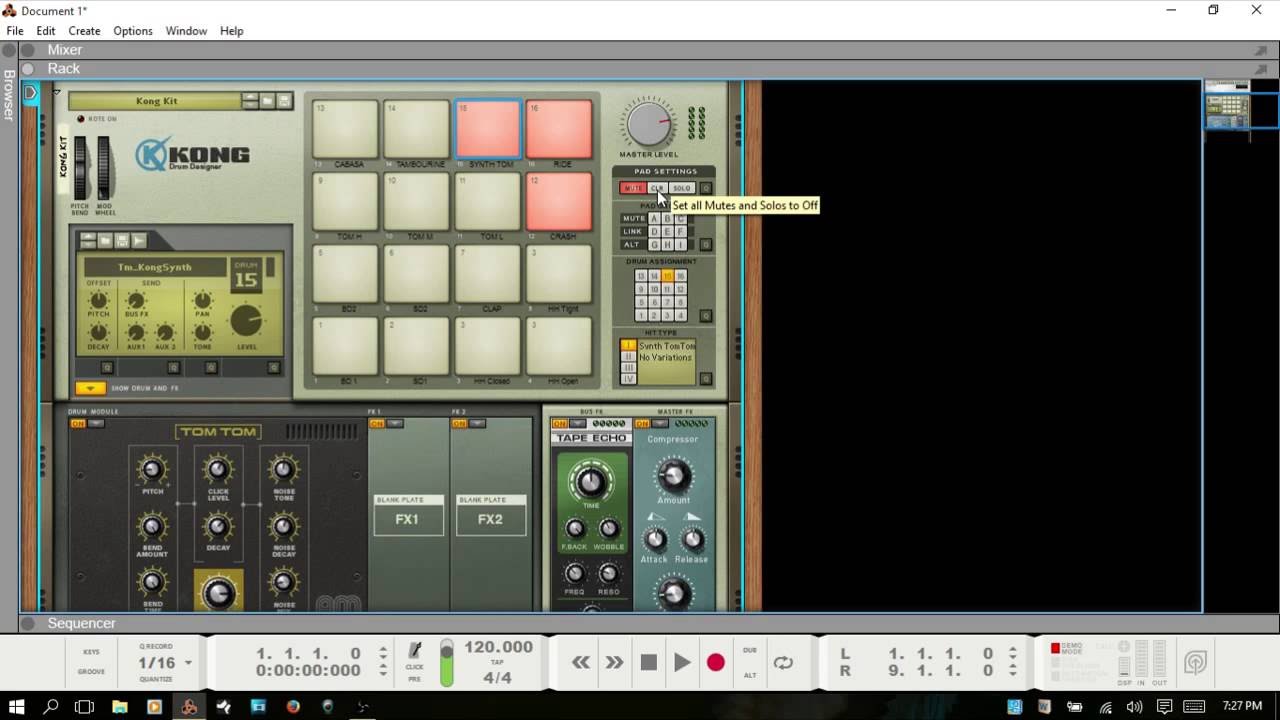Click Kong Kit patch up/down selector
This screenshot has width=1280, height=720.
pos(249,101)
